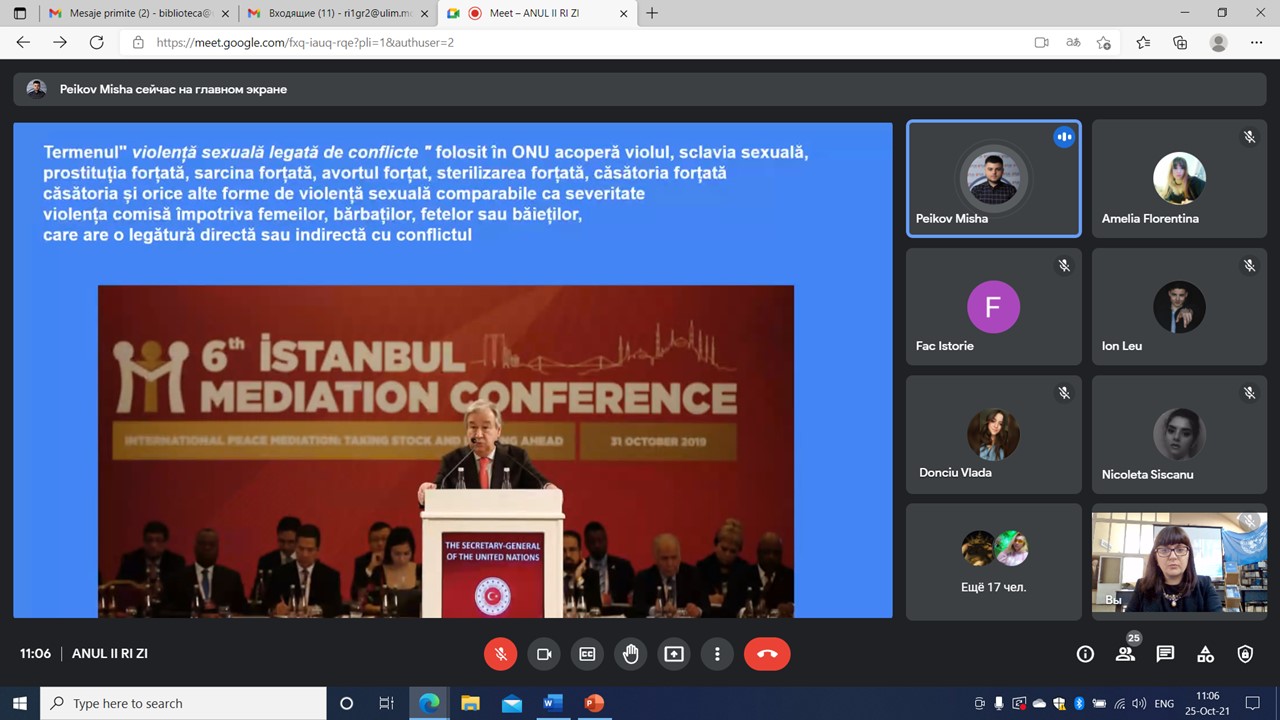This screenshot has height=720, width=1280.
Task: Click your own video tile
Action: [1179, 562]
